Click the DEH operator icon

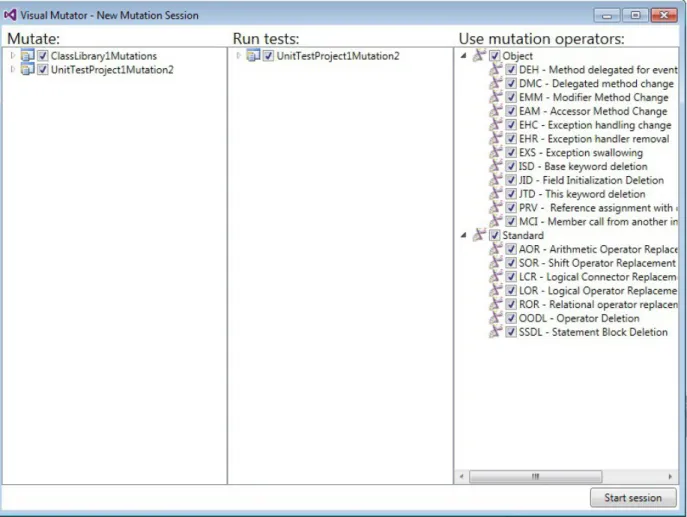[x=496, y=69]
